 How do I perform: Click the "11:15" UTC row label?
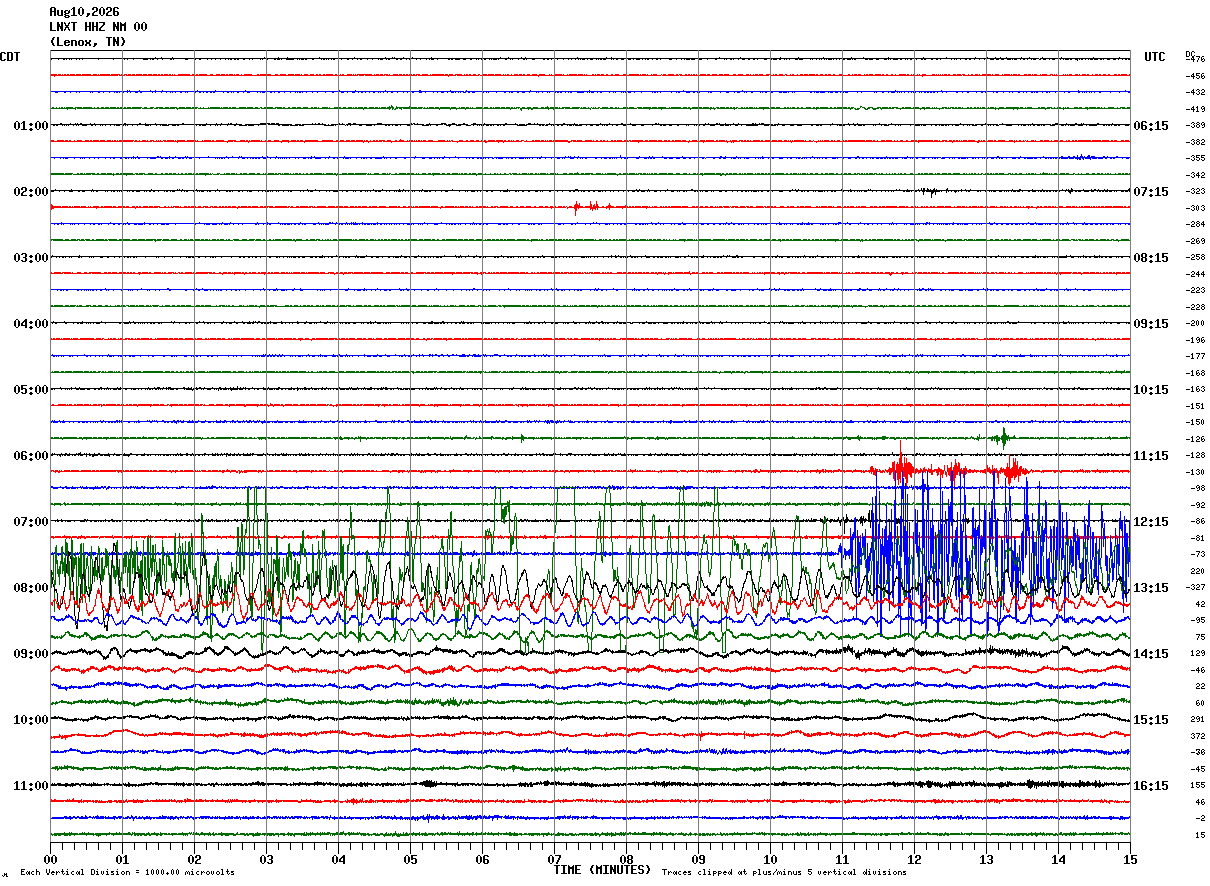(1150, 456)
